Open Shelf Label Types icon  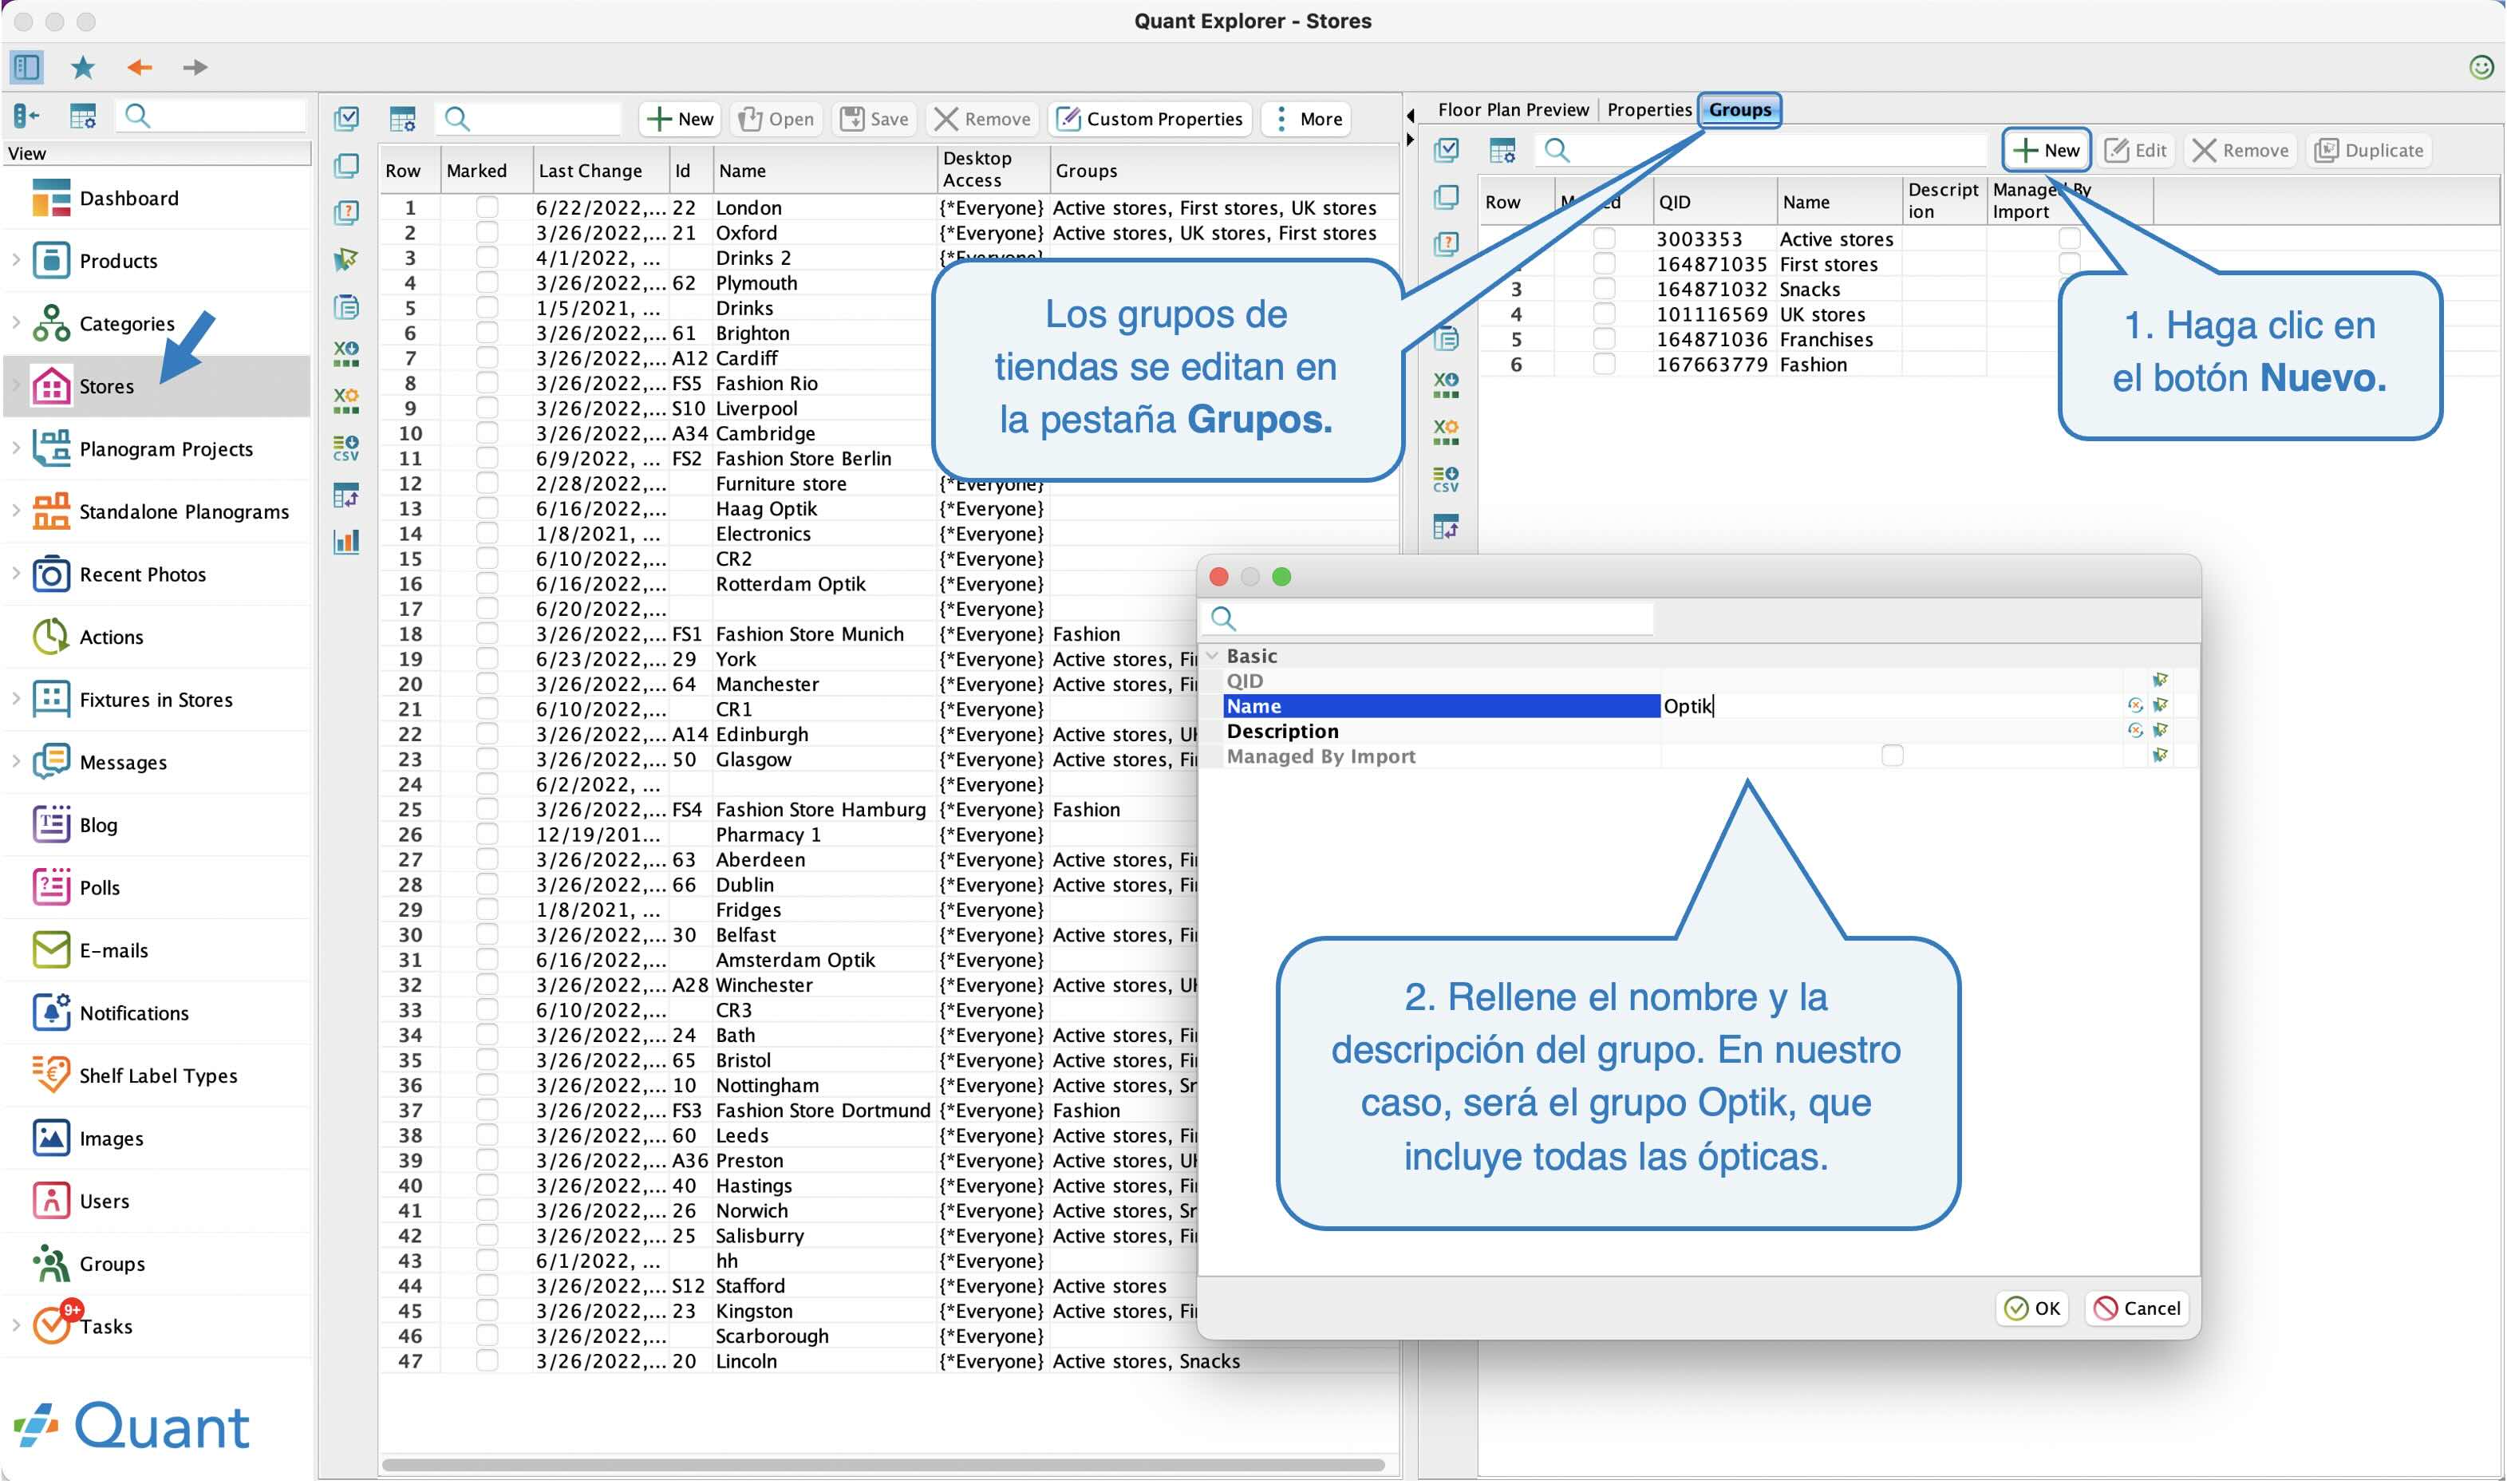51,1075
